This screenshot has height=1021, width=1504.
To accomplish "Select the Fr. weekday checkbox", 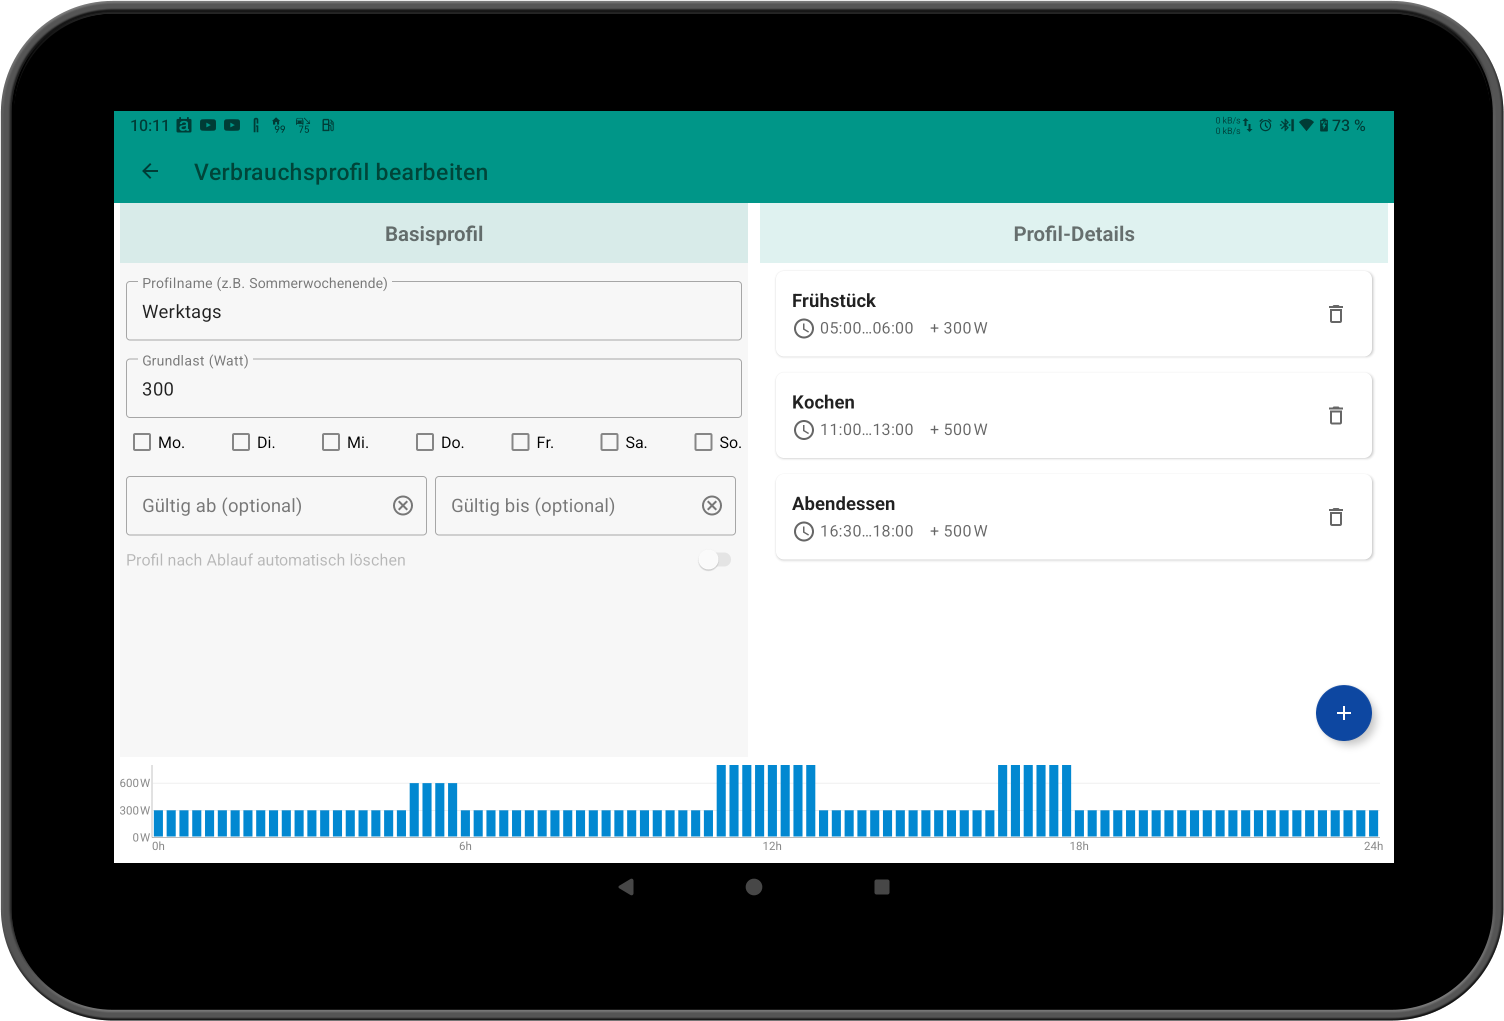I will [520, 442].
